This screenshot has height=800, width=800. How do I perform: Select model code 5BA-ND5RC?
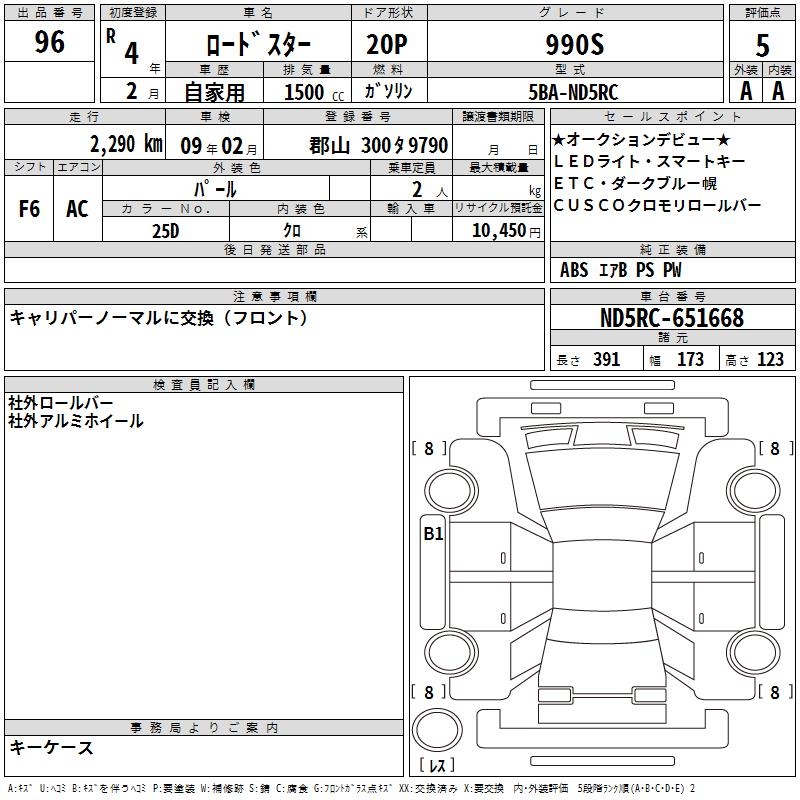coord(573,92)
